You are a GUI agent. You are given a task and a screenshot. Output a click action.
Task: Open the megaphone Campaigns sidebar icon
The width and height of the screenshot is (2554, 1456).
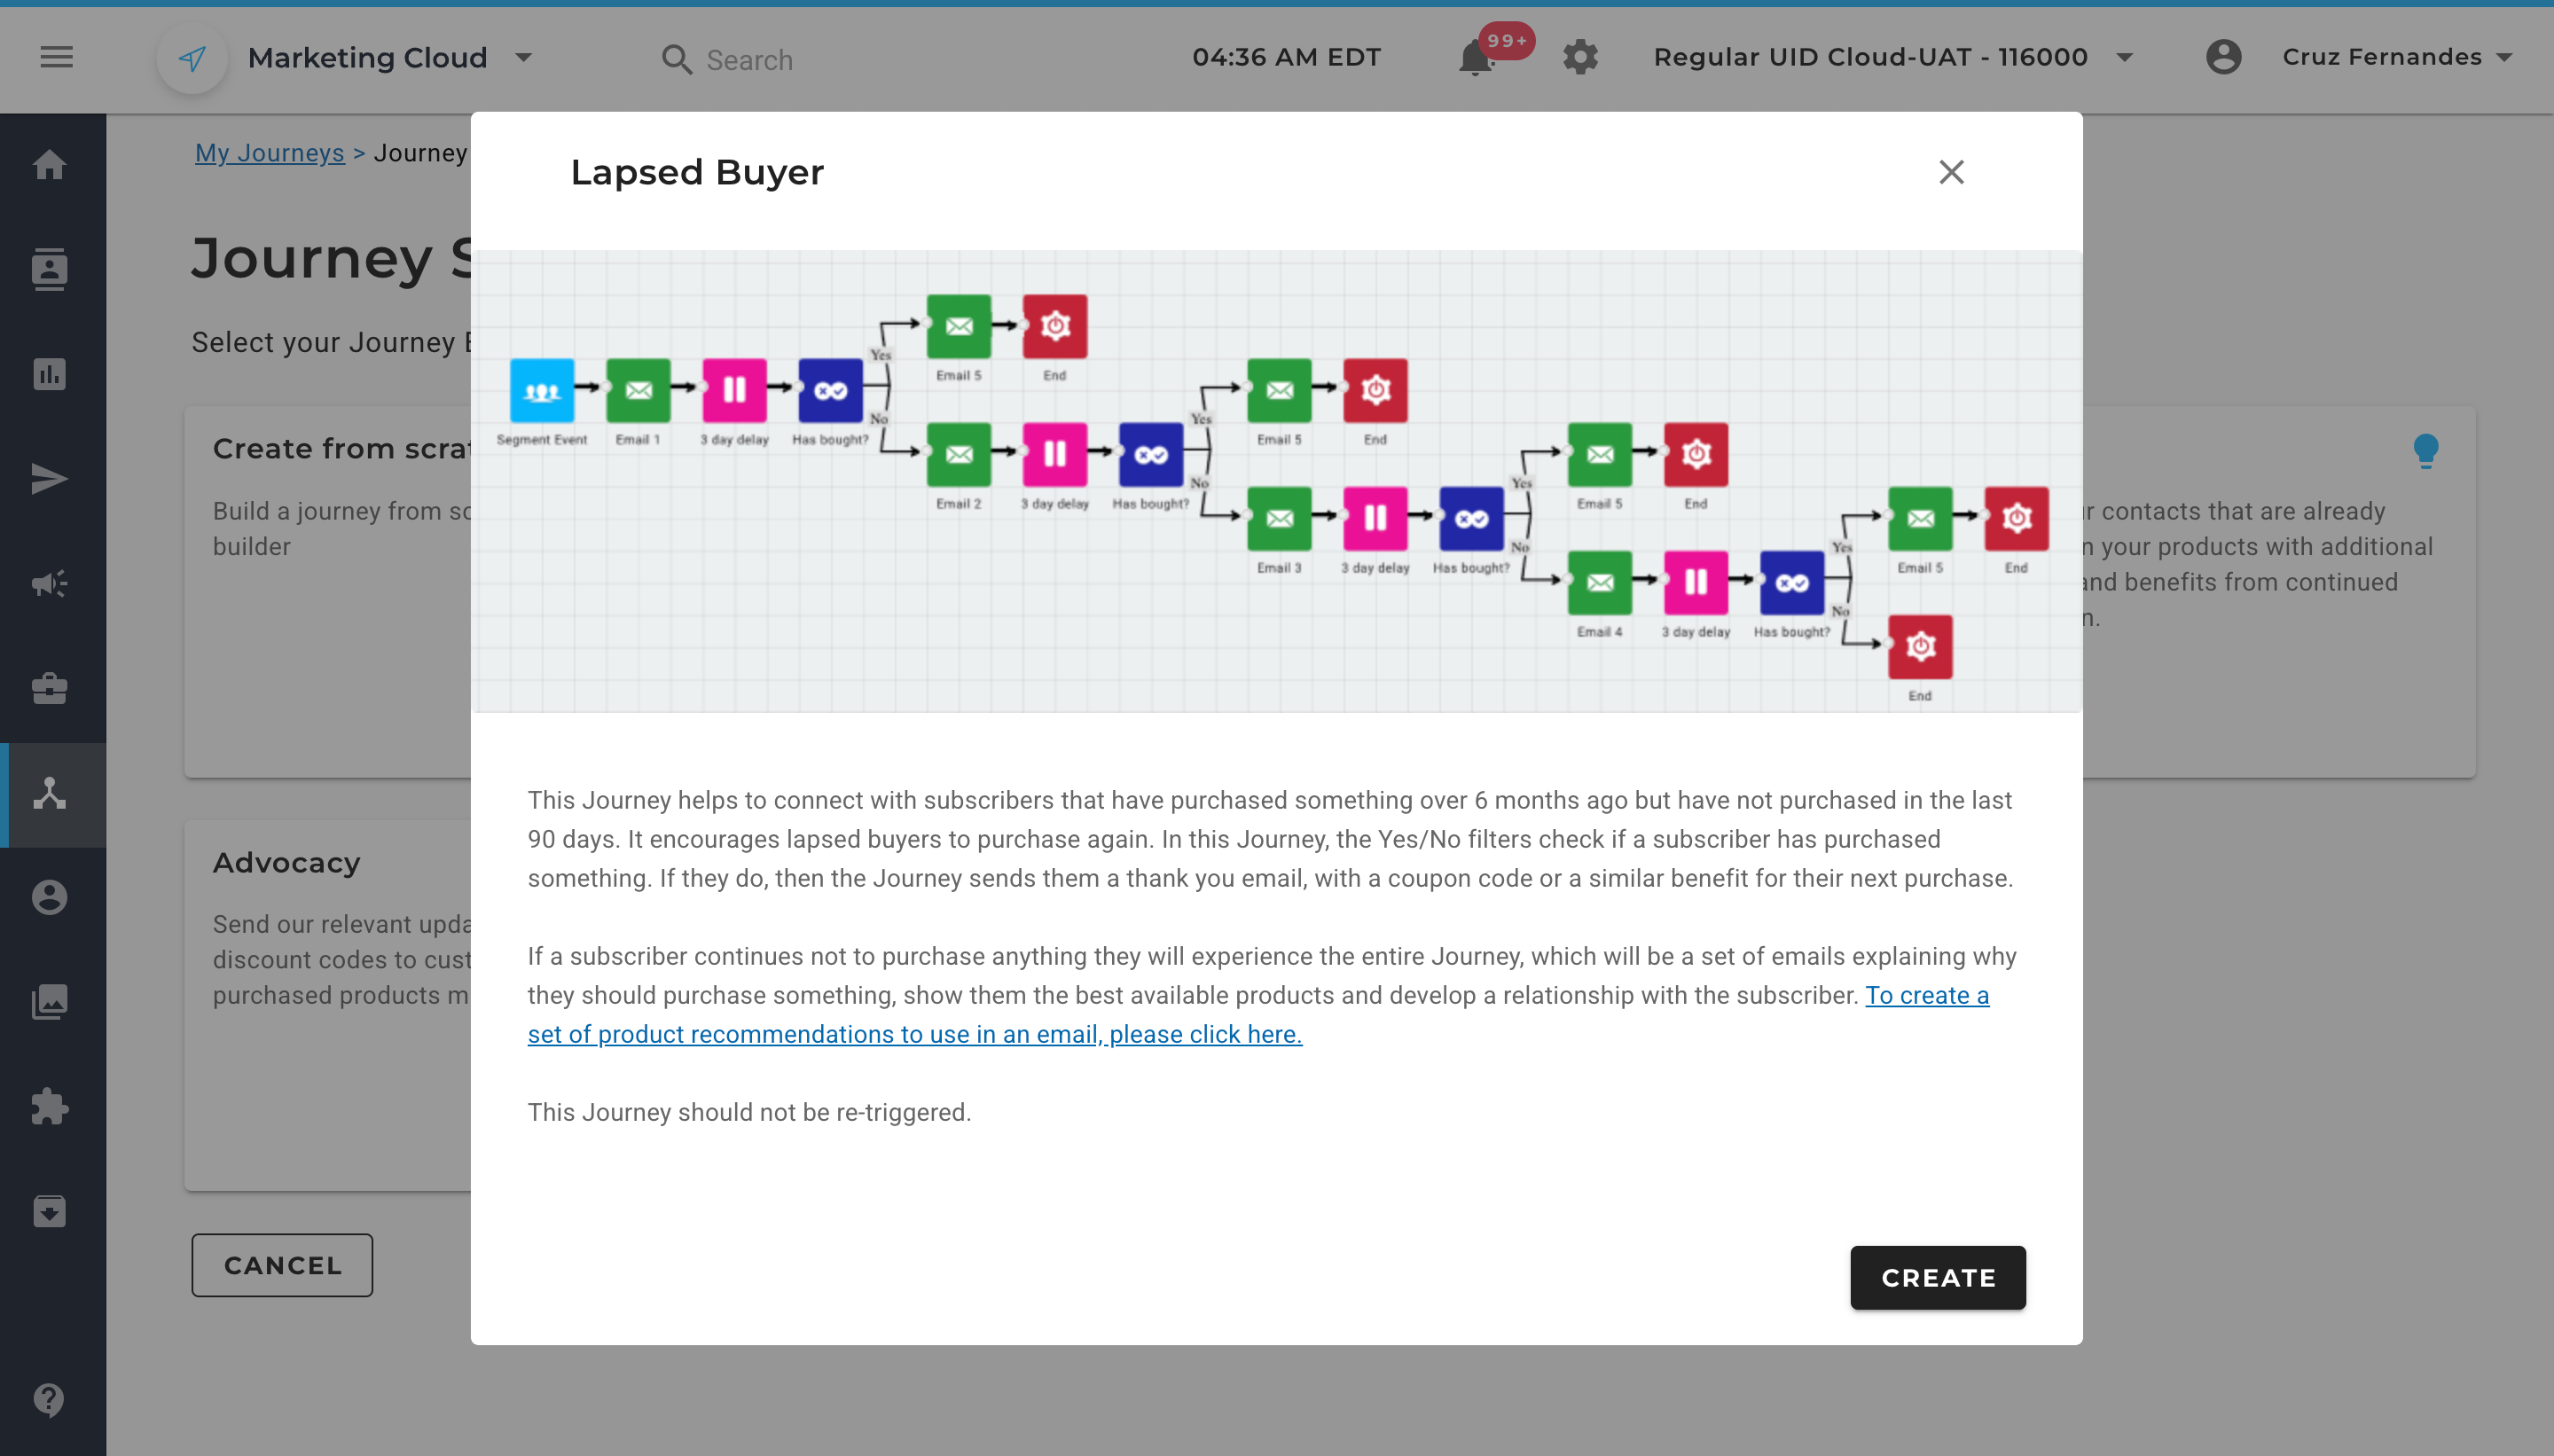point(49,583)
